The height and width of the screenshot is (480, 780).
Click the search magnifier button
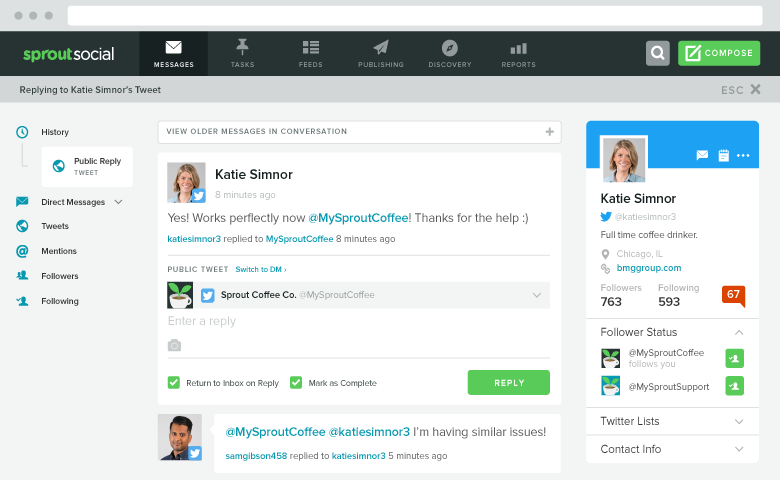click(658, 53)
